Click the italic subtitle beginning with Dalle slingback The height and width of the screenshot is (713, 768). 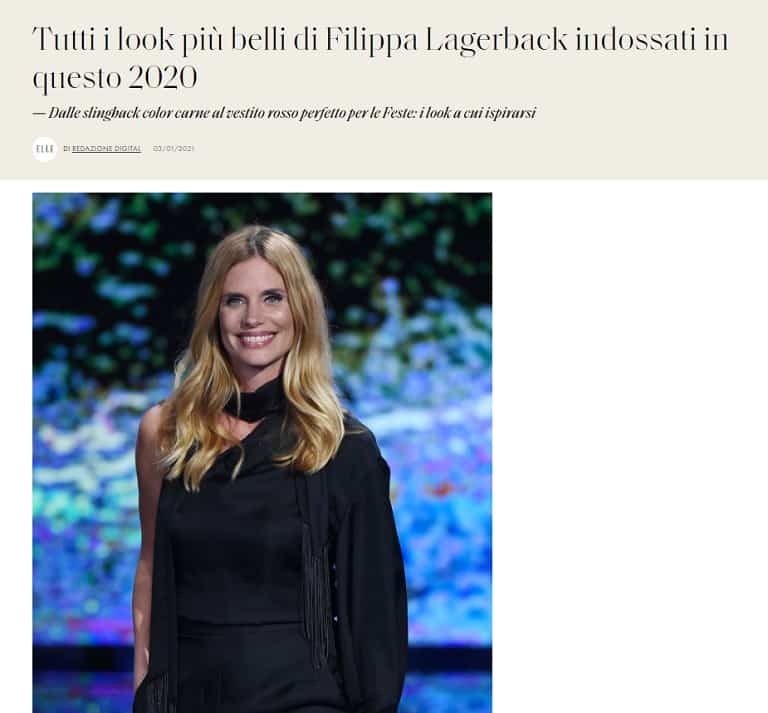pos(284,113)
